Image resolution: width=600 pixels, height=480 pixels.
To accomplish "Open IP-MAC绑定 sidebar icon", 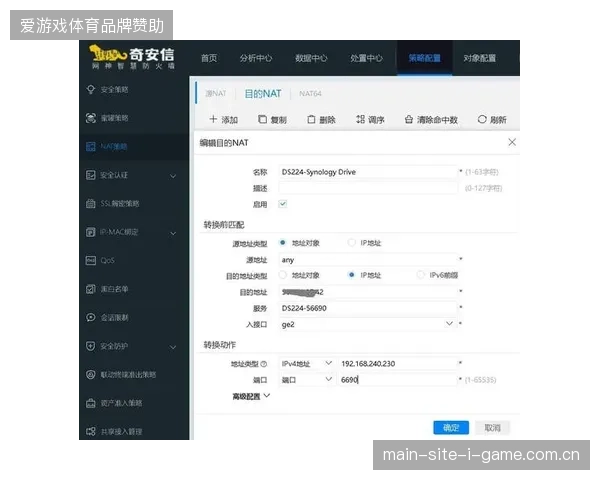I will (x=91, y=232).
